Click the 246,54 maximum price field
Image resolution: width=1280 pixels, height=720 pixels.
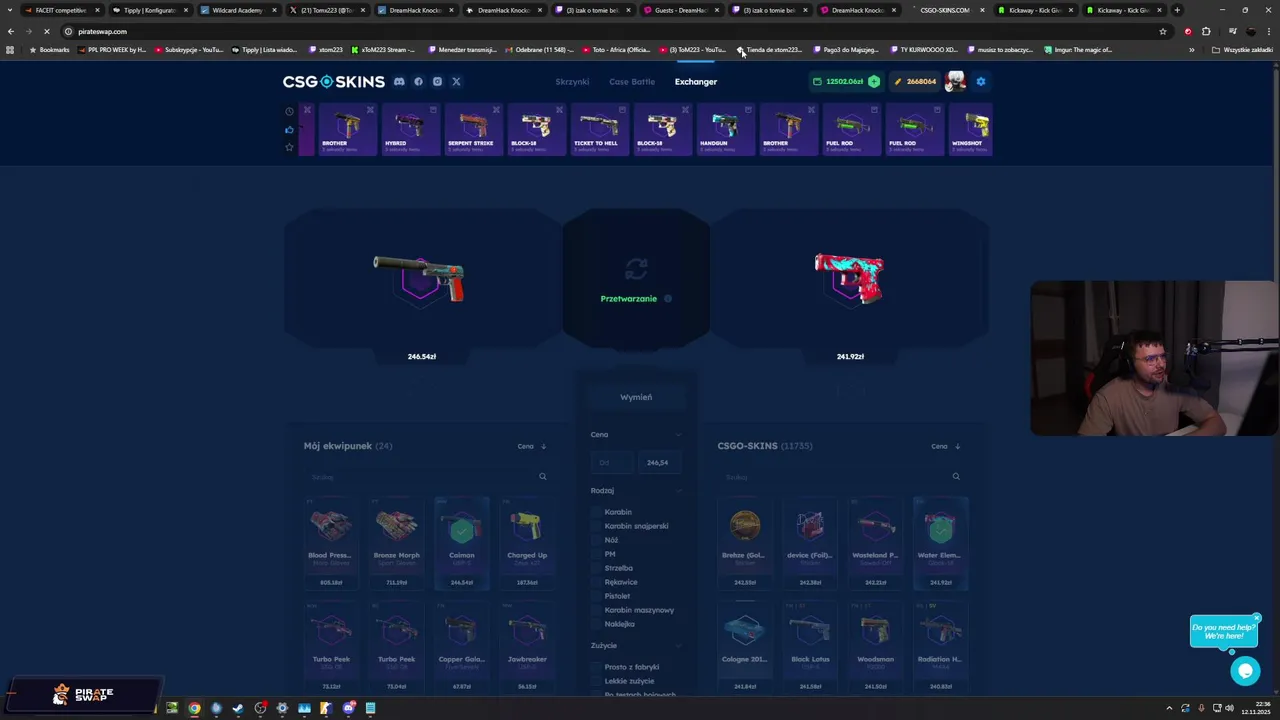point(659,463)
